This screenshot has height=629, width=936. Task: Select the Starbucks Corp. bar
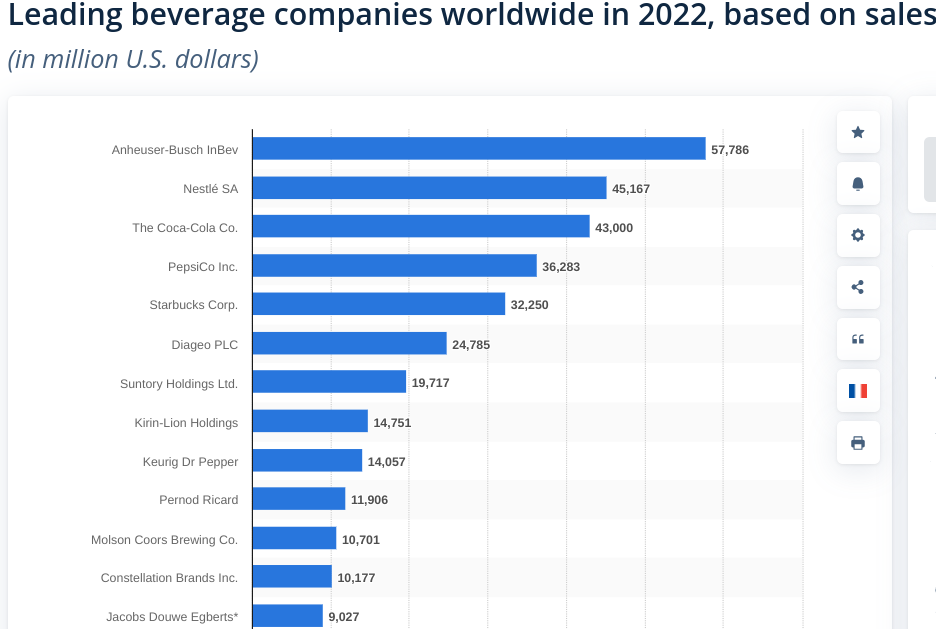pos(379,304)
